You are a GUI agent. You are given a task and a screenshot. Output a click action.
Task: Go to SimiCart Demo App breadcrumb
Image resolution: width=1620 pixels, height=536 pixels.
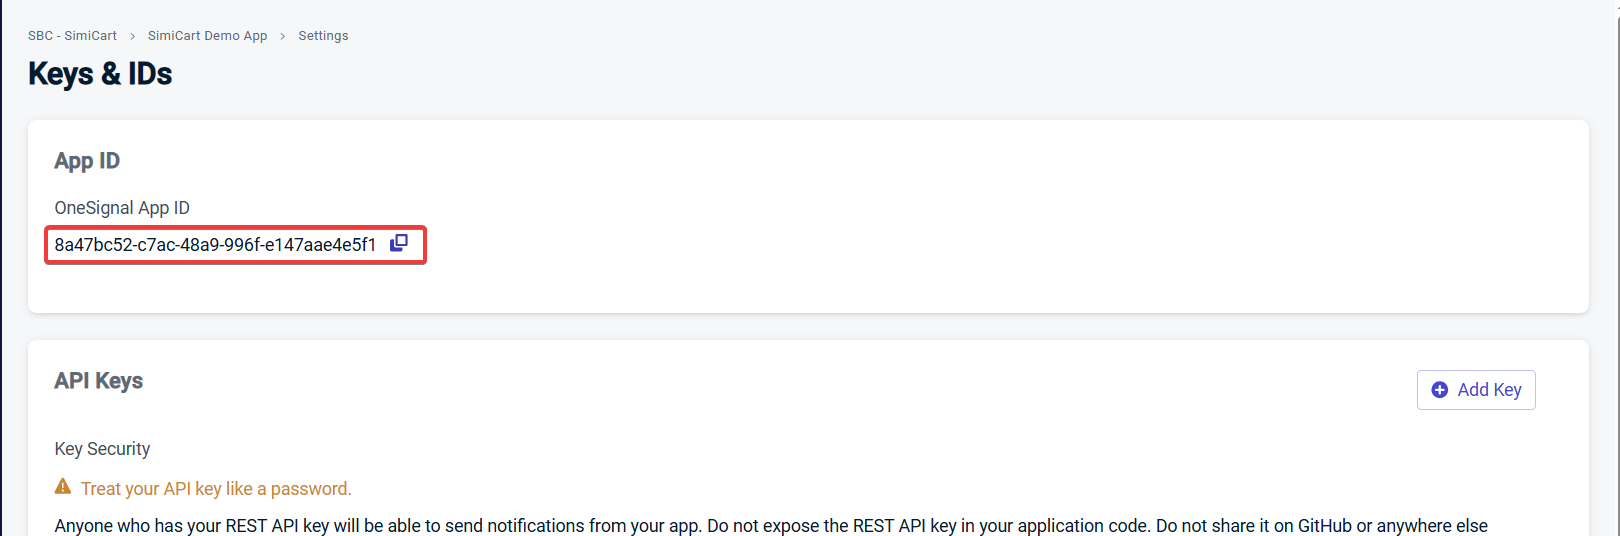207,36
